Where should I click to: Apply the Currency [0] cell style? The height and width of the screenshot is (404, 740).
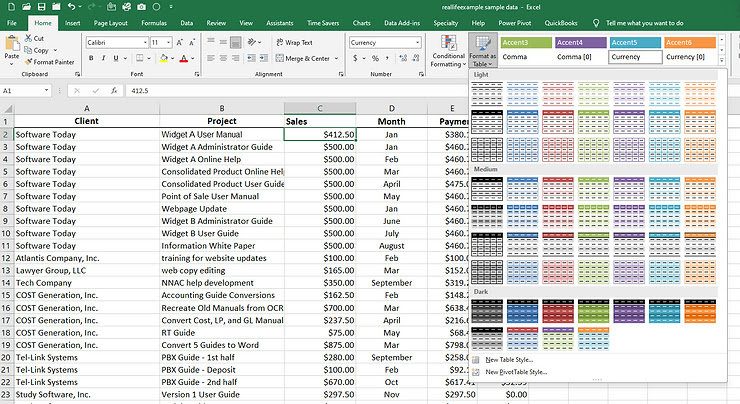[690, 57]
